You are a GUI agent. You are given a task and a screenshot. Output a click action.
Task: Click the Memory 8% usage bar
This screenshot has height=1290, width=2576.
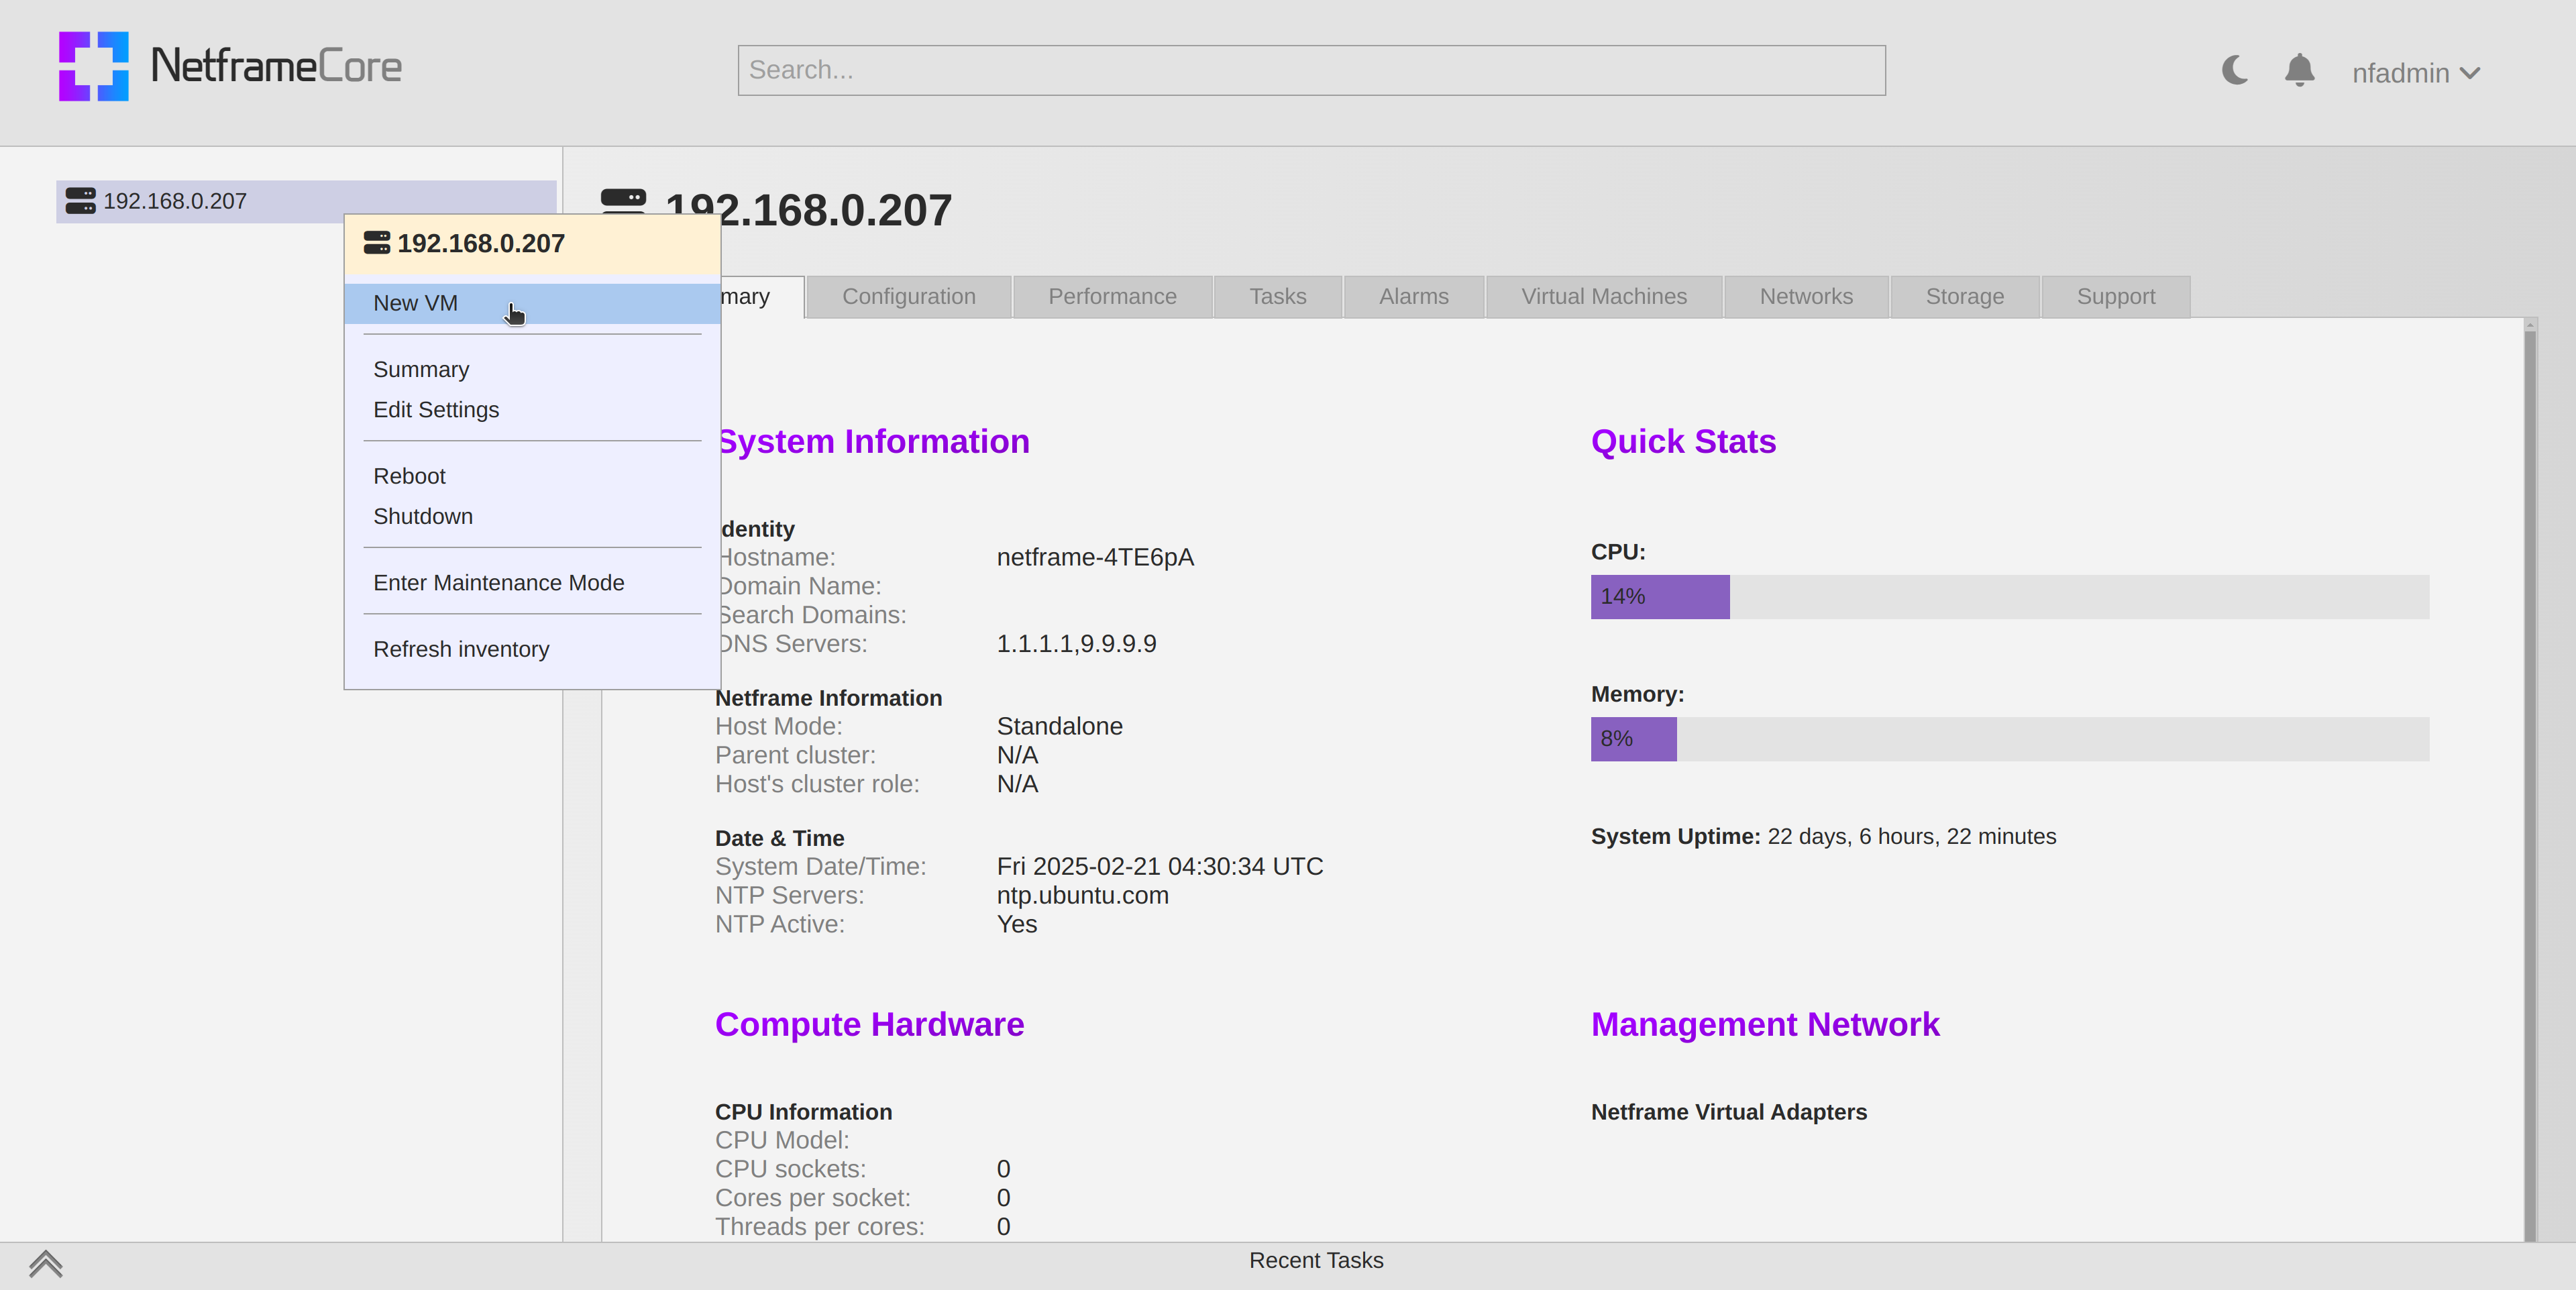[2009, 739]
